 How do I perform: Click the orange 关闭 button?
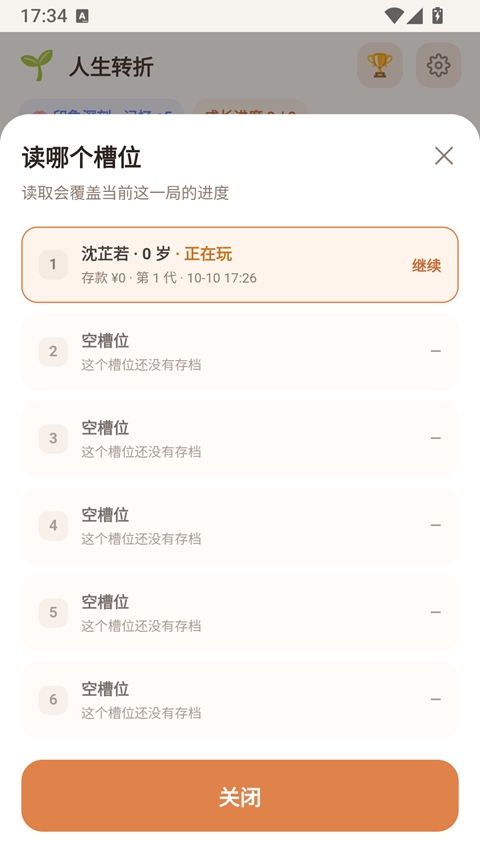[x=240, y=796]
